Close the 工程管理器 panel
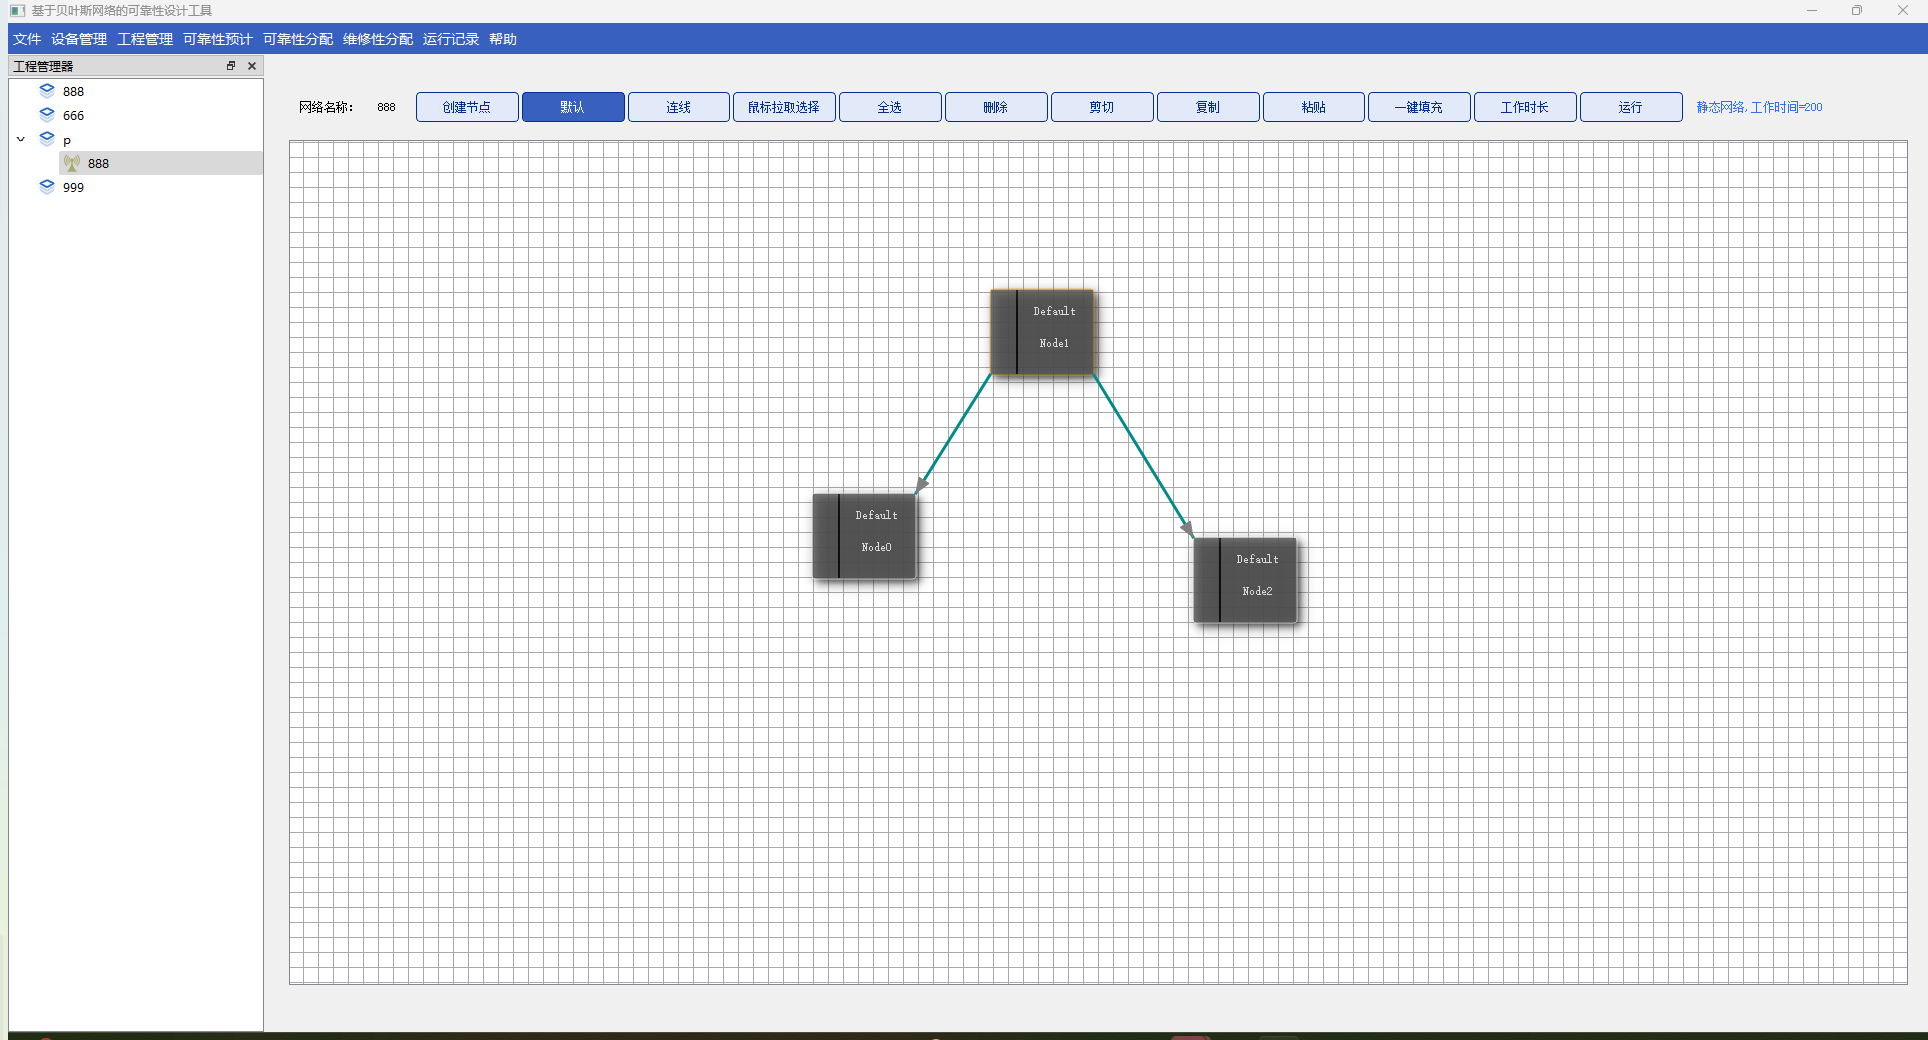The width and height of the screenshot is (1928, 1040). [x=252, y=66]
